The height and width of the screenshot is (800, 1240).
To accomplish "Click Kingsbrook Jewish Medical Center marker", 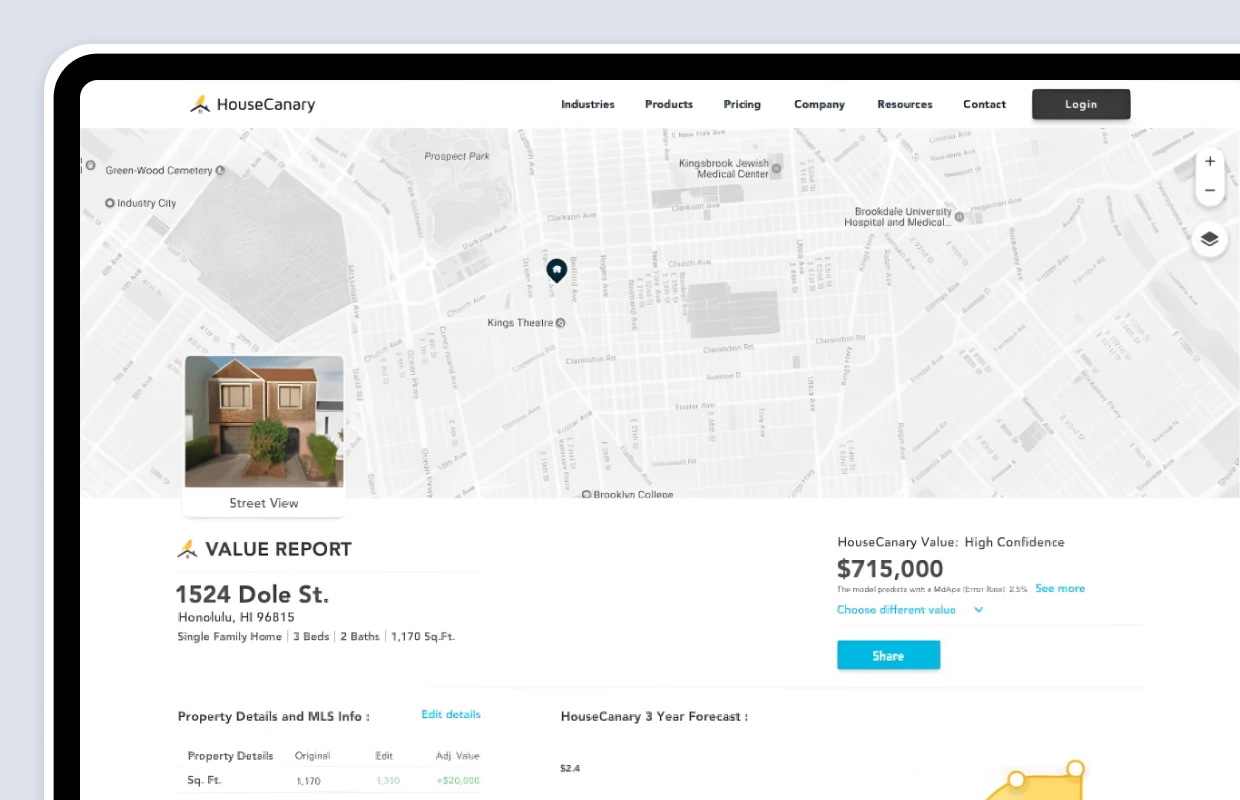I will click(x=777, y=168).
